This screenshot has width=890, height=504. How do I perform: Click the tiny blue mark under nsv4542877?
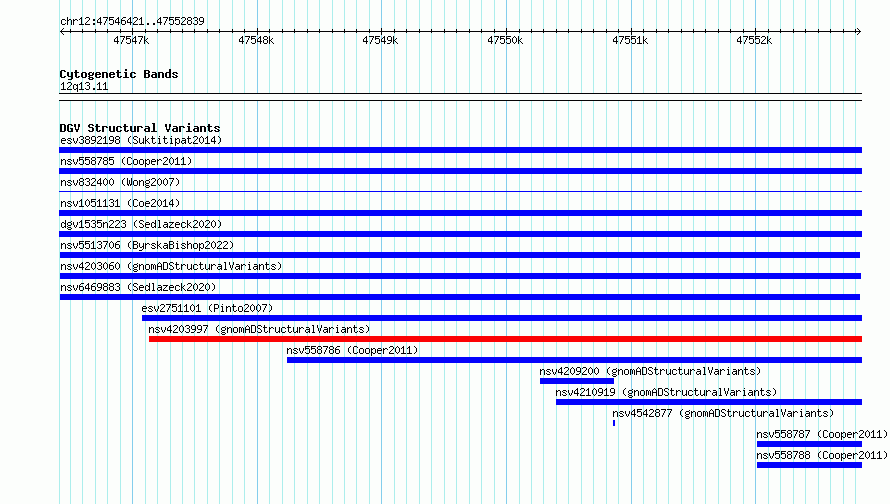tap(614, 423)
